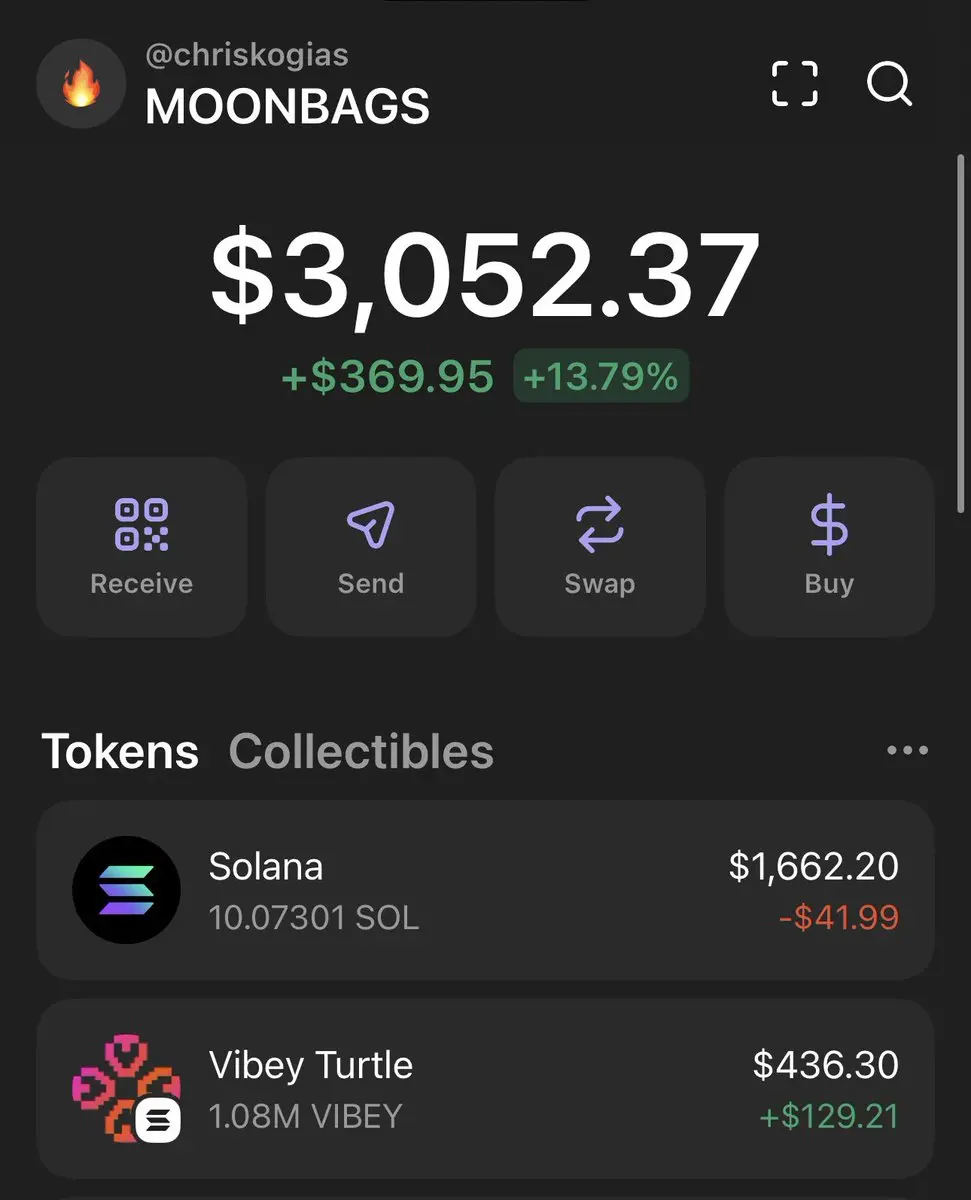Click the @chriskogias username
The image size is (971, 1200).
247,55
